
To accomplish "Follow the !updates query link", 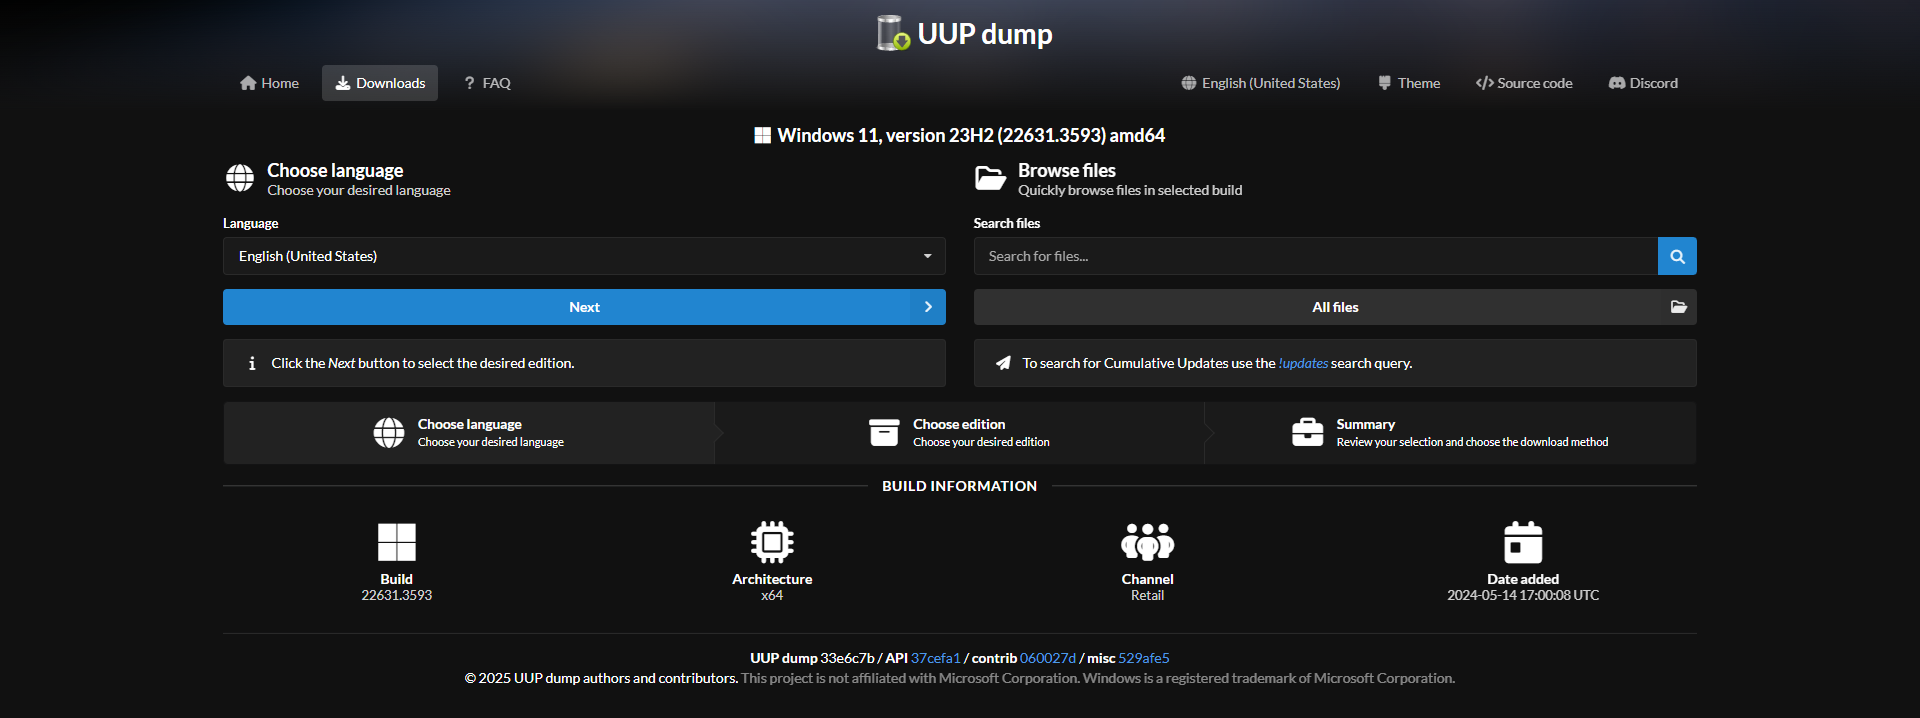I will click(1303, 363).
